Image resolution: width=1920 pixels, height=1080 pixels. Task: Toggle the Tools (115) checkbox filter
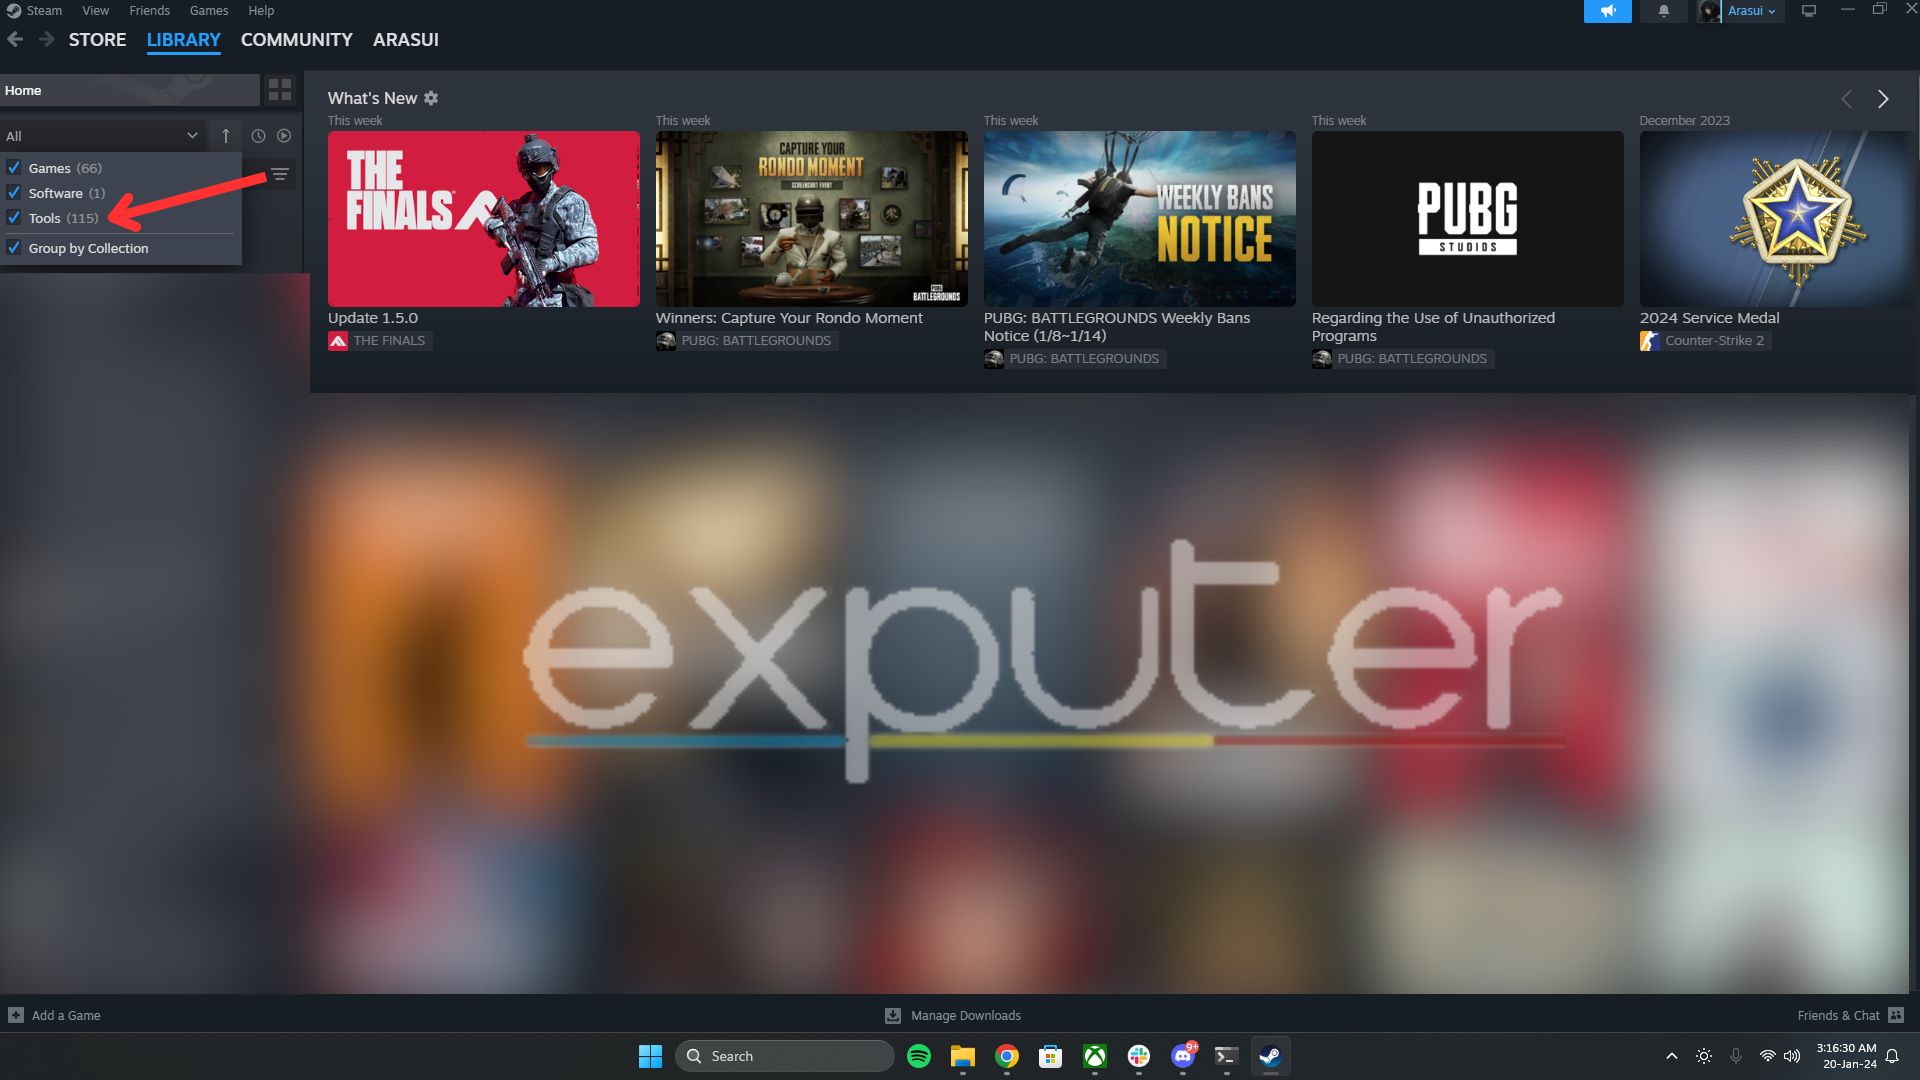coord(16,216)
